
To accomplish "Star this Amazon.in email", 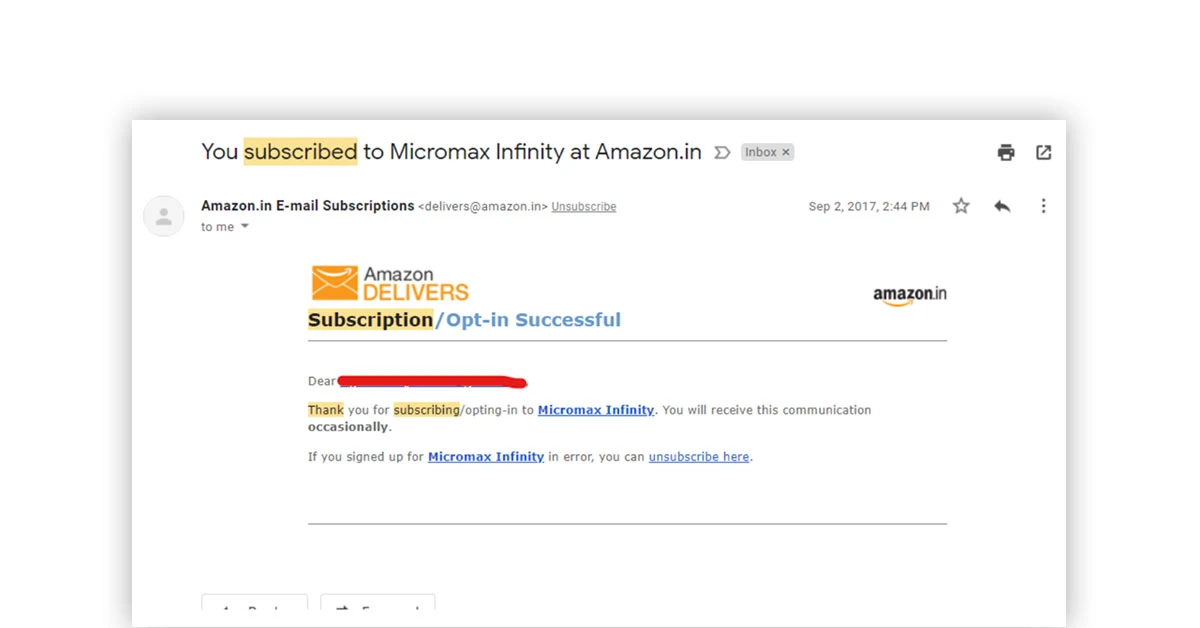I will pos(961,206).
